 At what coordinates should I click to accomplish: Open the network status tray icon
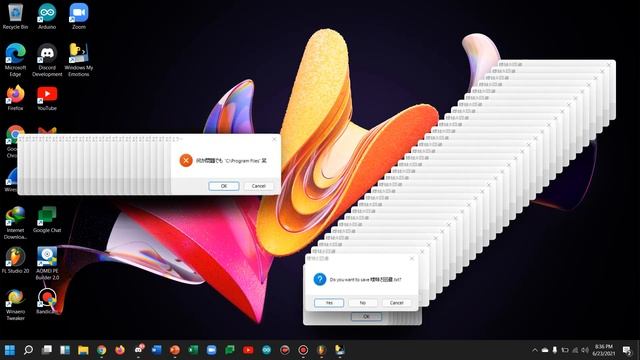(575, 350)
